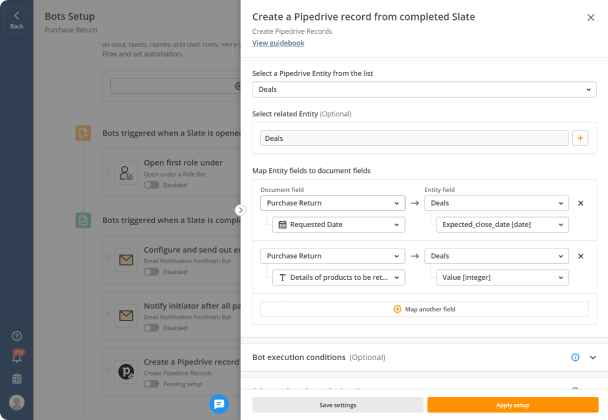The height and width of the screenshot is (420, 608).
Task: Click orange Slate opened section icon
Action: pyautogui.click(x=83, y=133)
